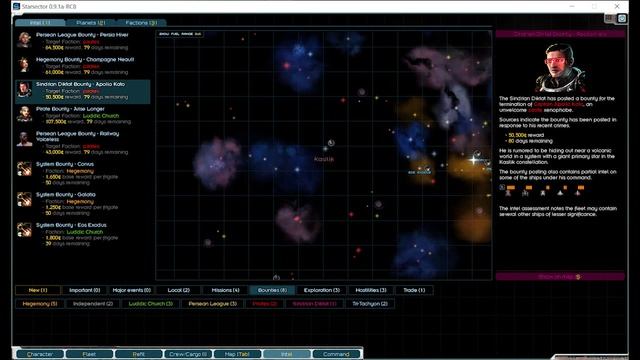Toggle Major events (0) filter
This screenshot has width=640, height=360.
pos(131,290)
